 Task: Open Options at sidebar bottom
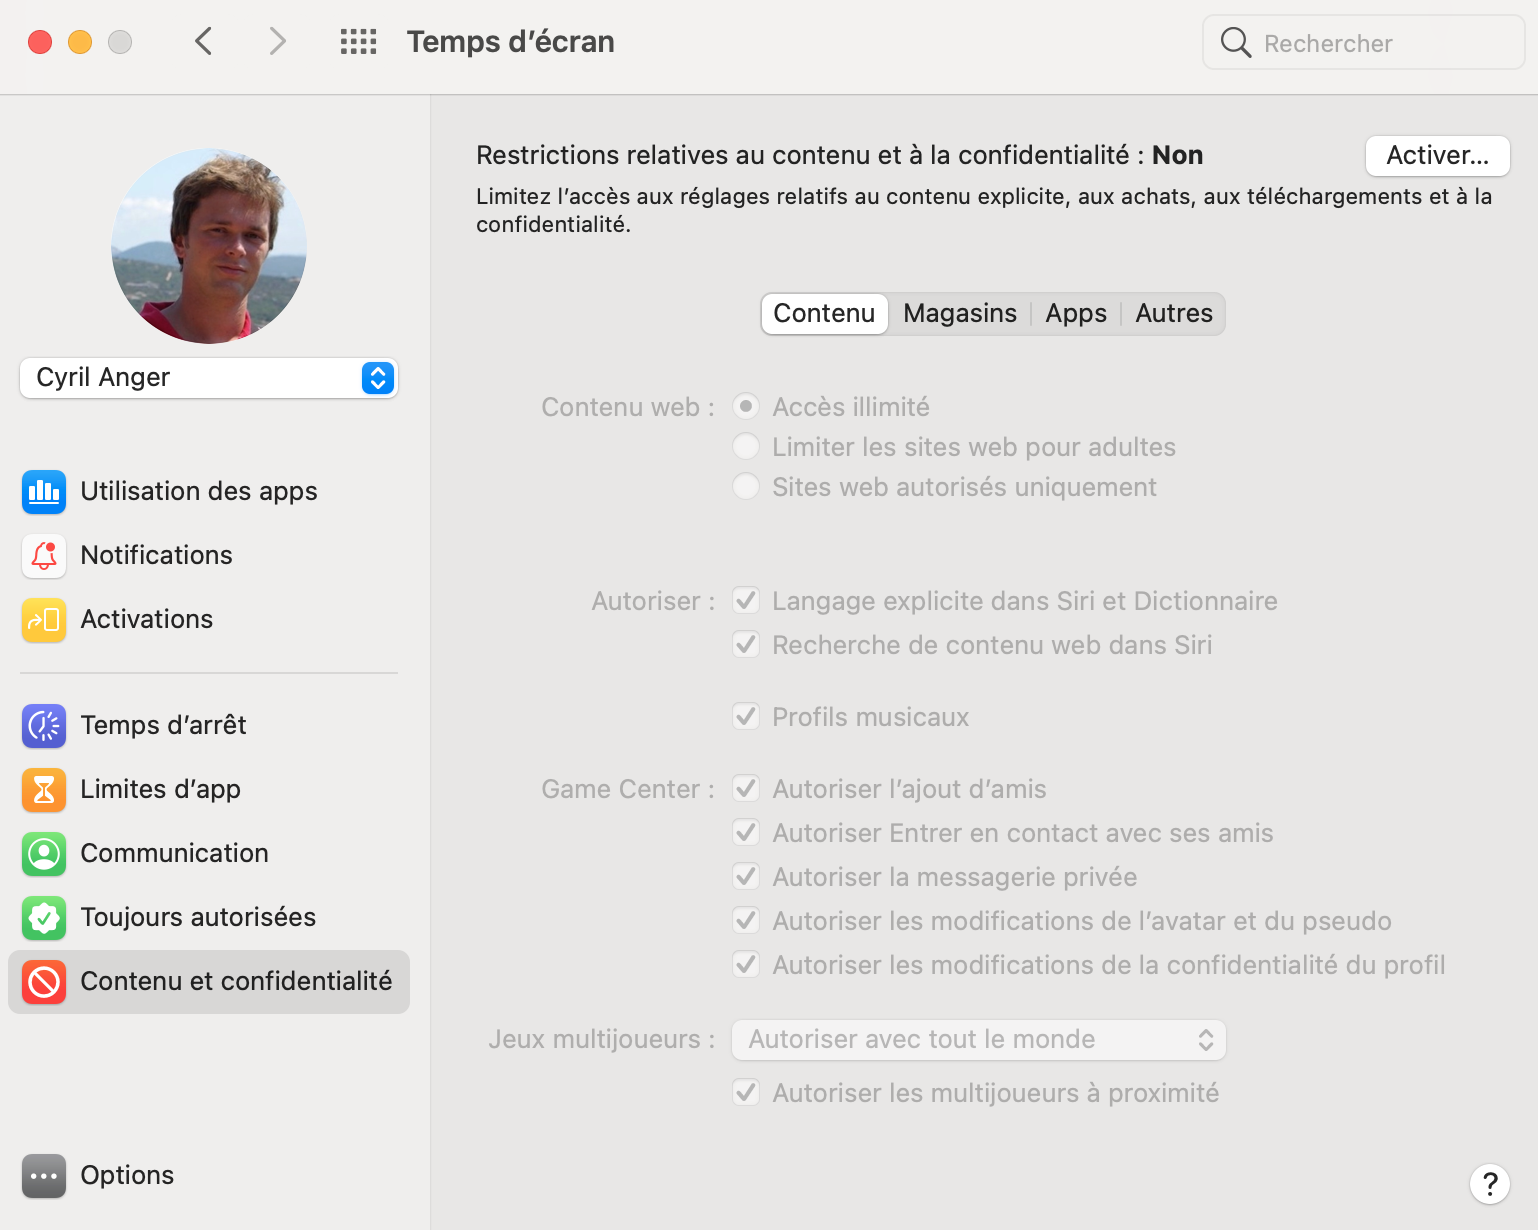[x=44, y=1176]
